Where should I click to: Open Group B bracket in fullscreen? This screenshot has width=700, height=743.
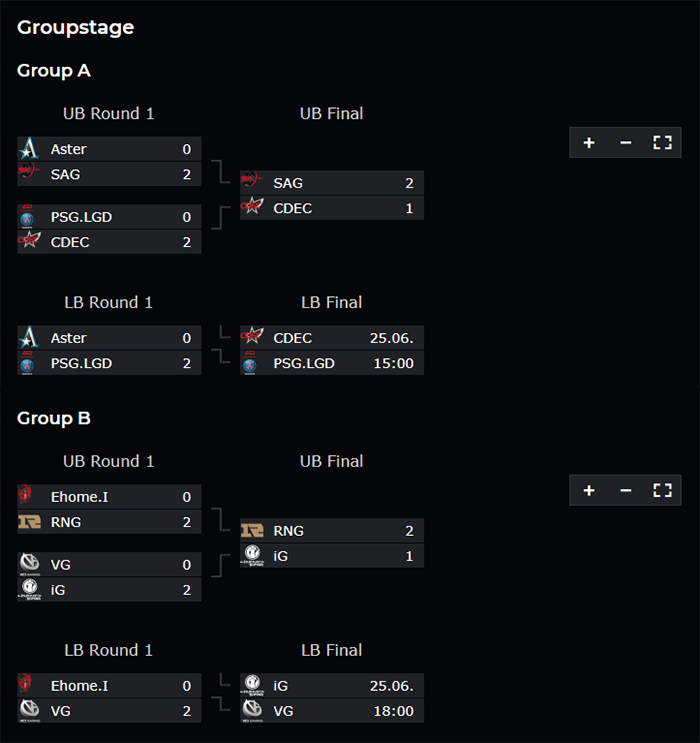click(662, 490)
